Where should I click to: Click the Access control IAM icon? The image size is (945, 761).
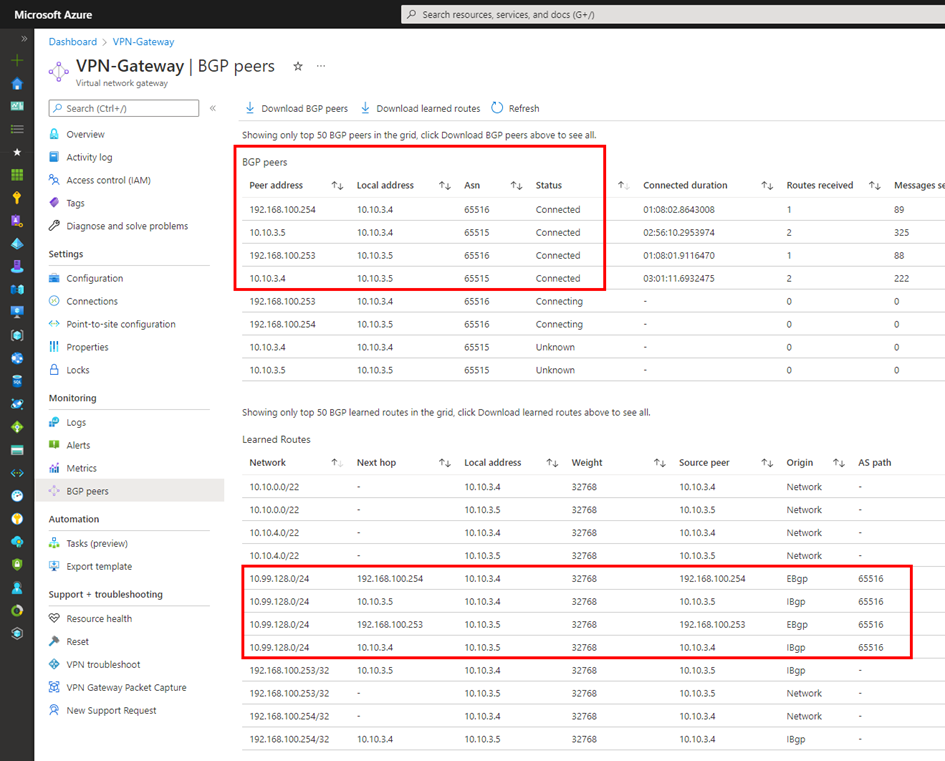[x=54, y=180]
